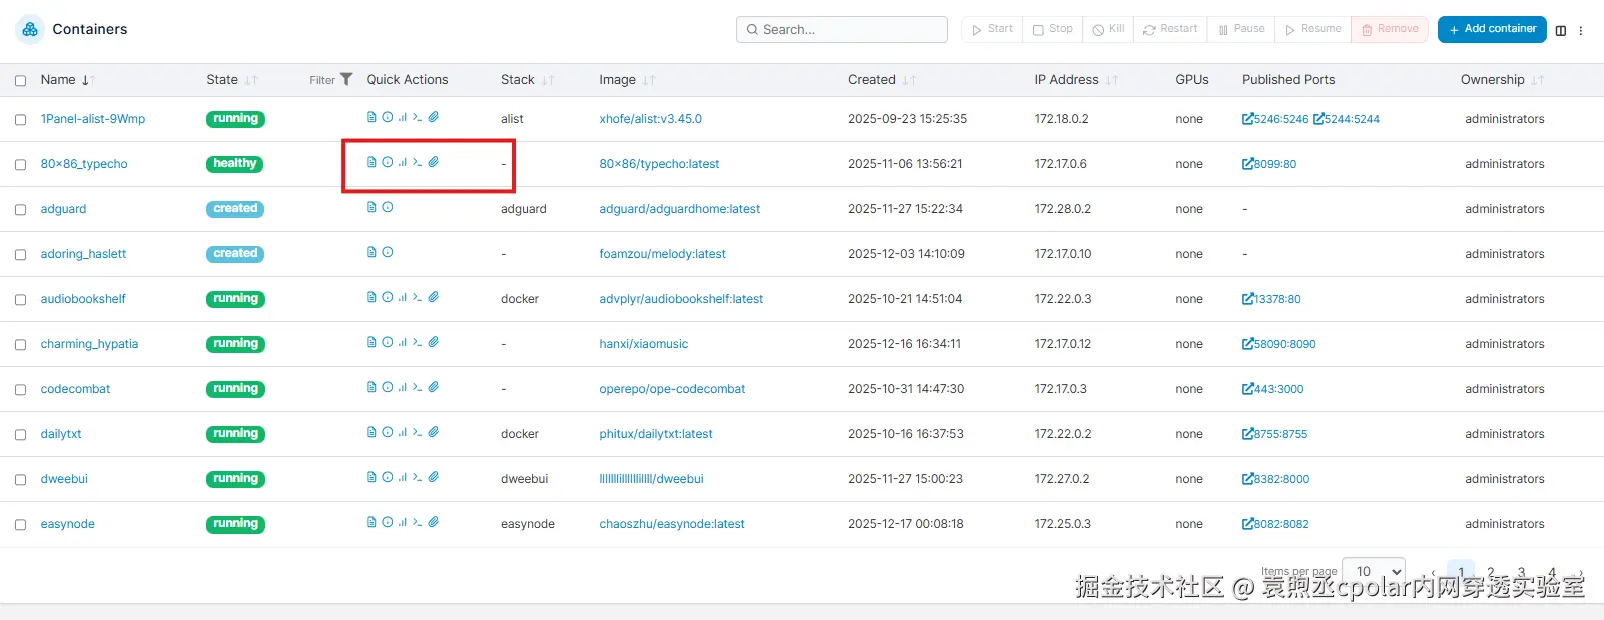The height and width of the screenshot is (620, 1604).
Task: Open the xhofe/alist:v3.45.0 image link
Action: (x=650, y=119)
